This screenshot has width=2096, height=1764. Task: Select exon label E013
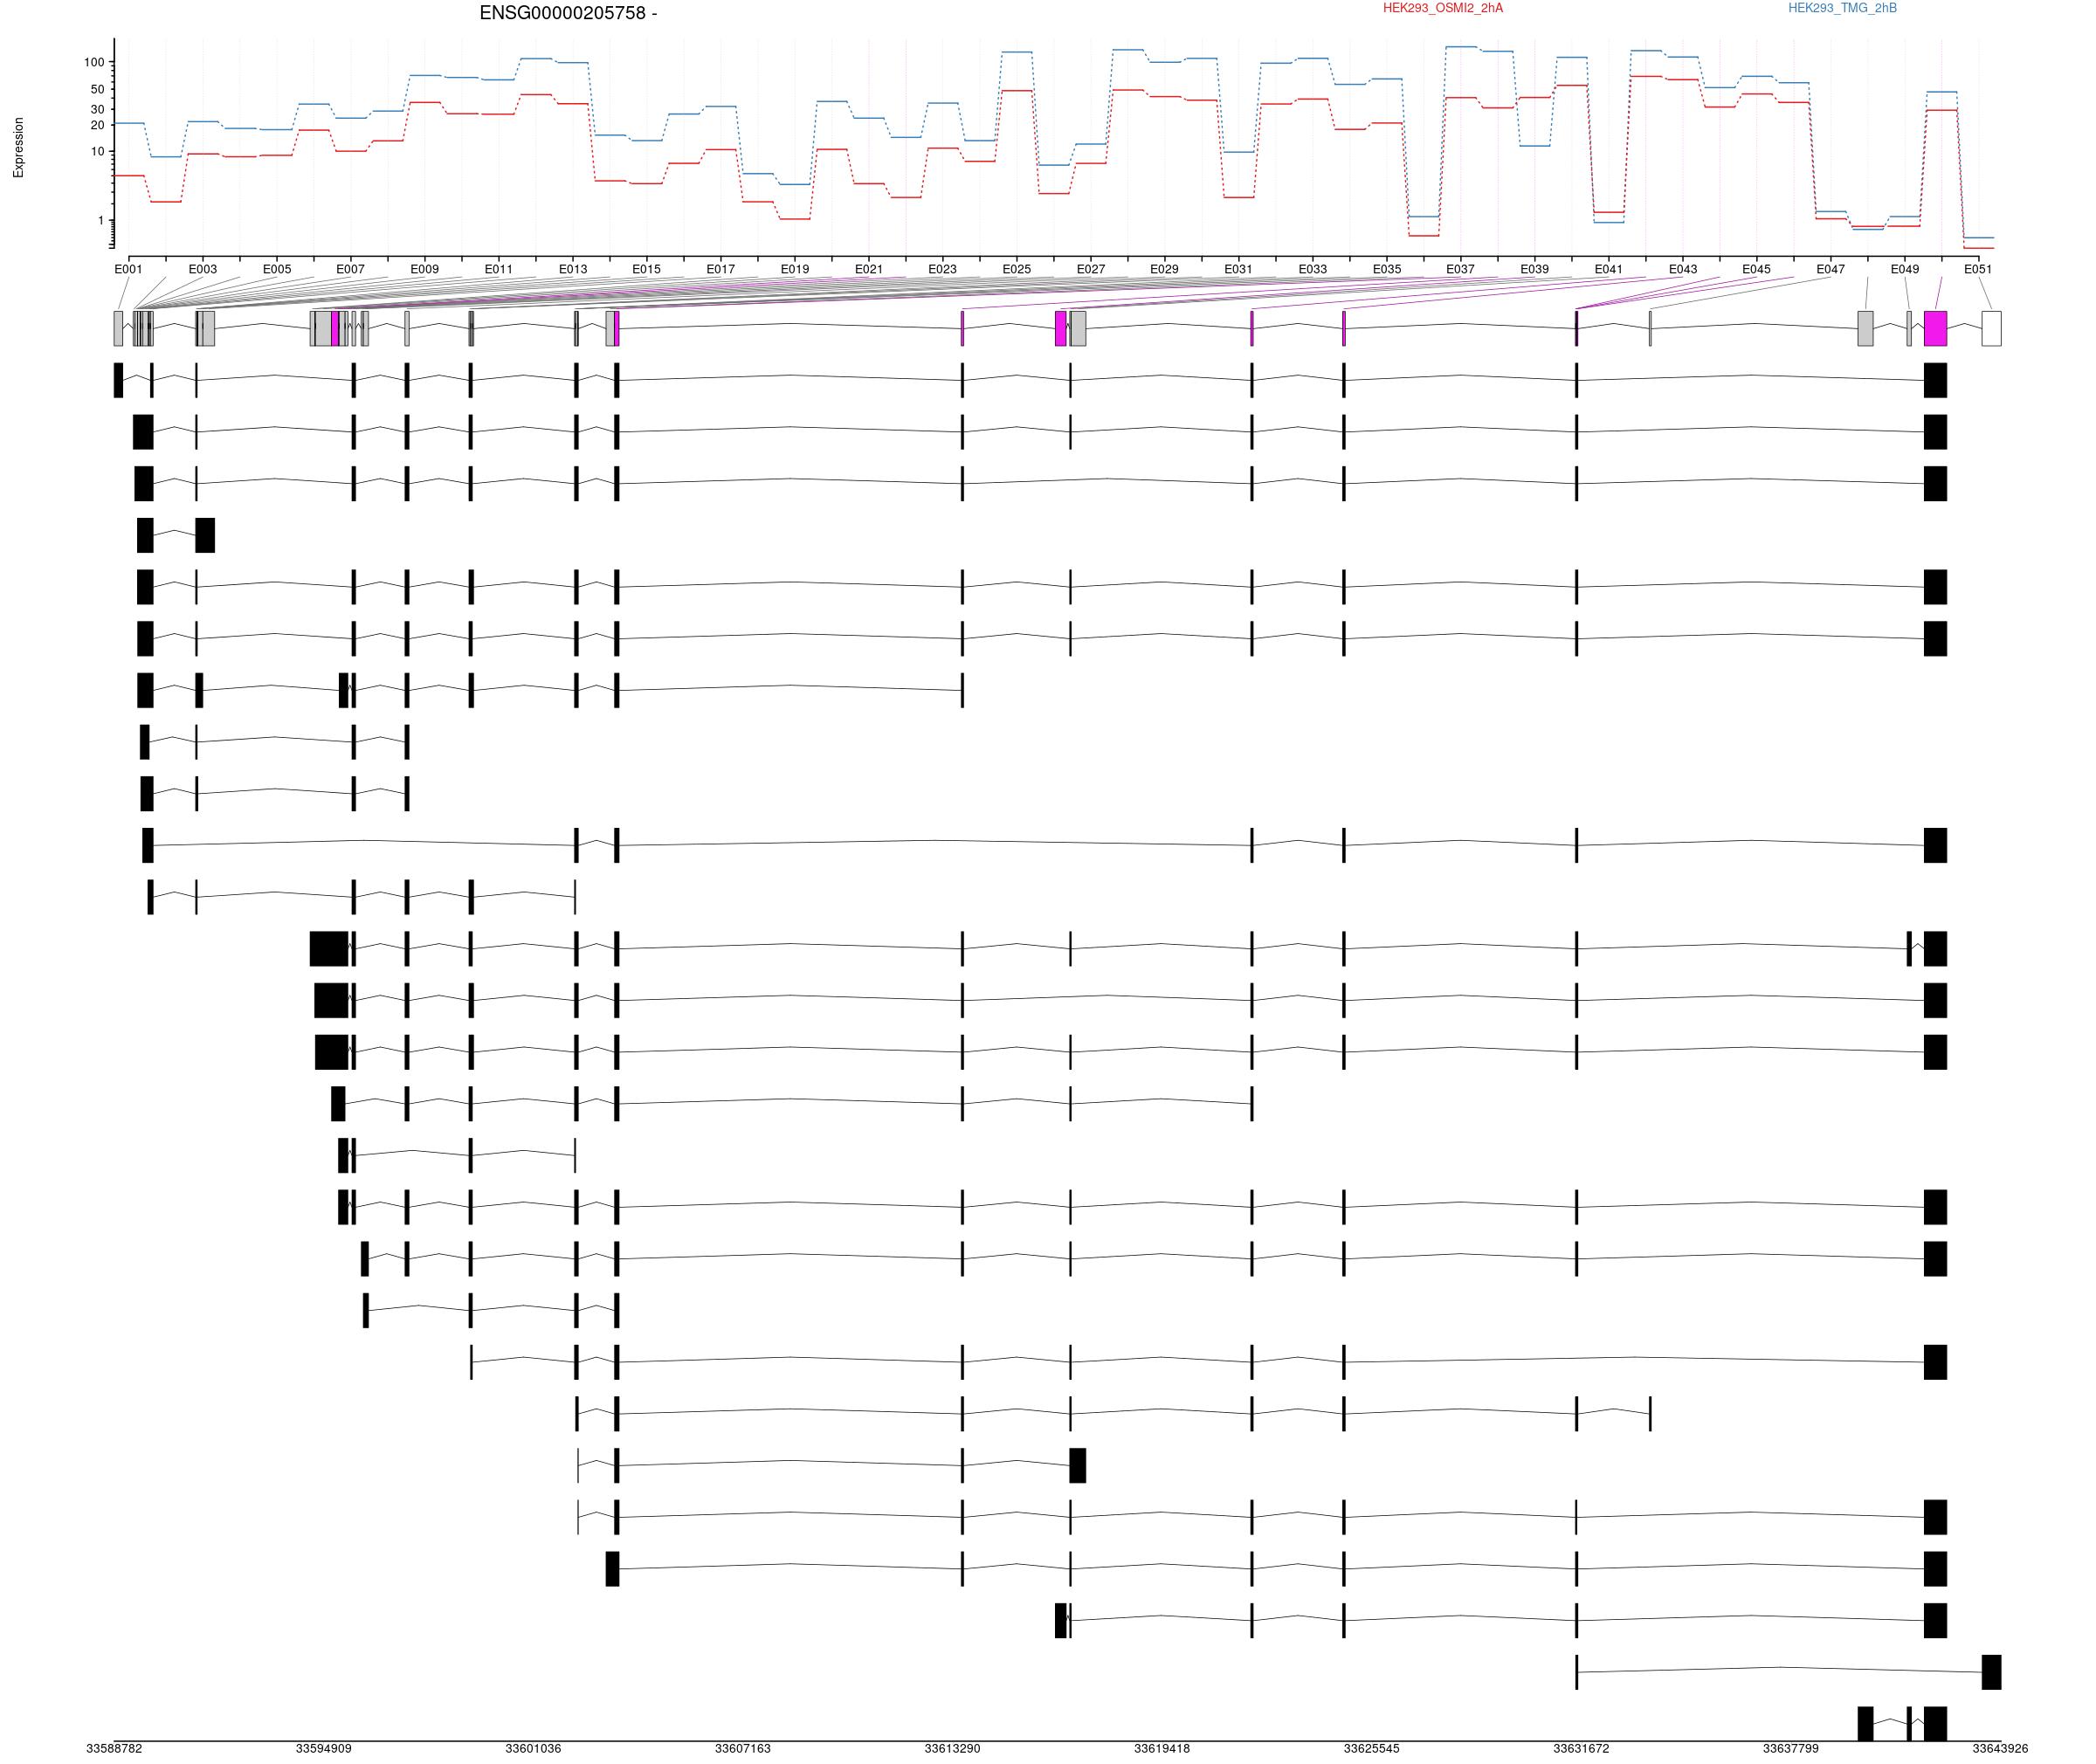coord(573,269)
